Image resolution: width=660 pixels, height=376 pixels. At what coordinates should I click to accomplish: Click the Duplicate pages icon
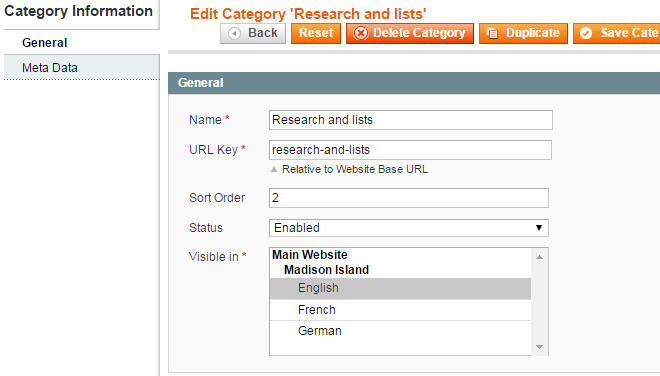tap(492, 33)
